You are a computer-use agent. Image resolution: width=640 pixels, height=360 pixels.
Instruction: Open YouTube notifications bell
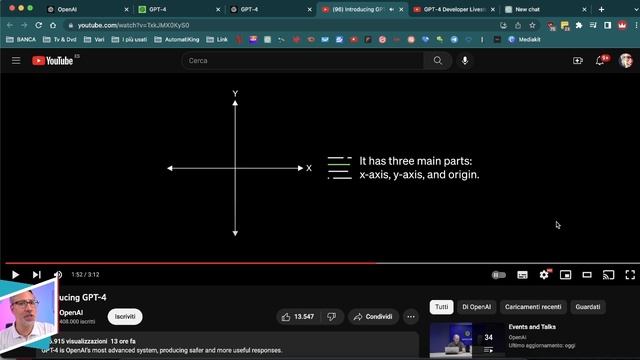coord(600,61)
